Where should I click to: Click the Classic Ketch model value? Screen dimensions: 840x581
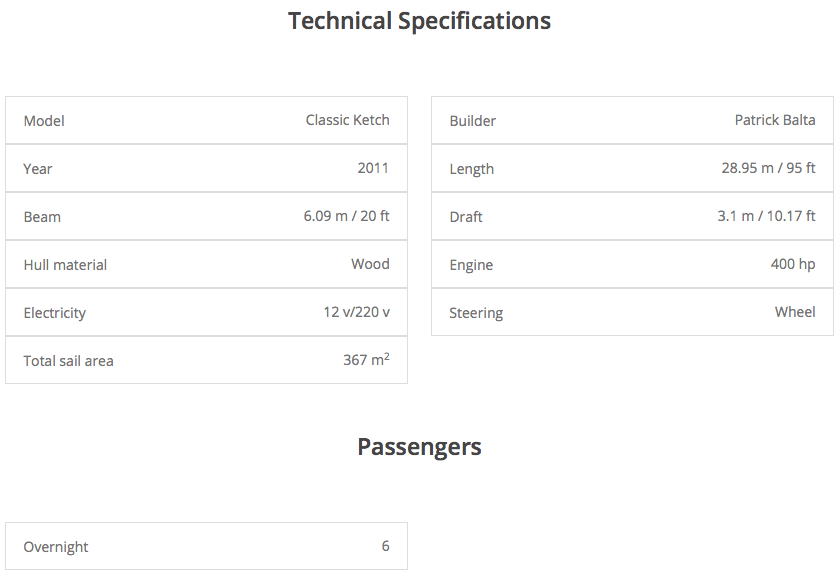[x=347, y=120]
